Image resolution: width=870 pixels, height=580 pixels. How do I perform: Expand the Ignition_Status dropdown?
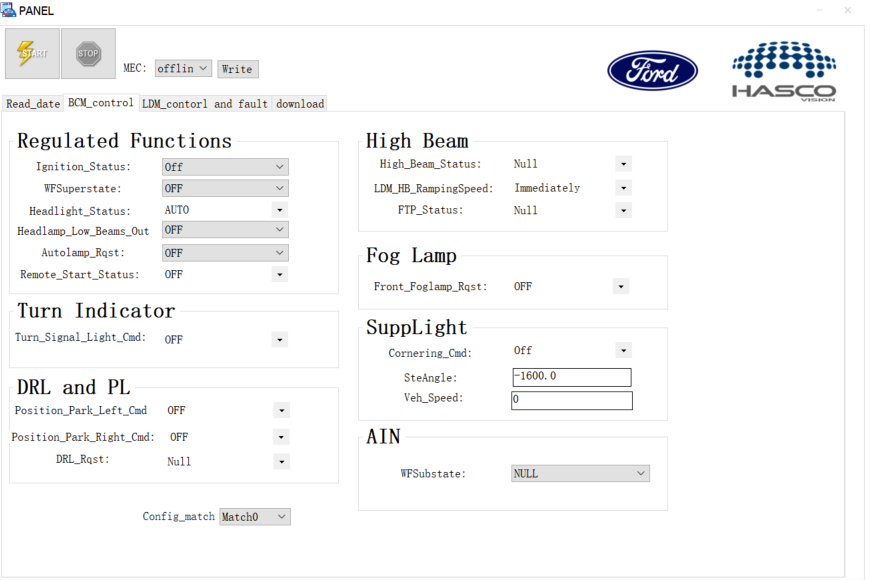[x=225, y=167]
